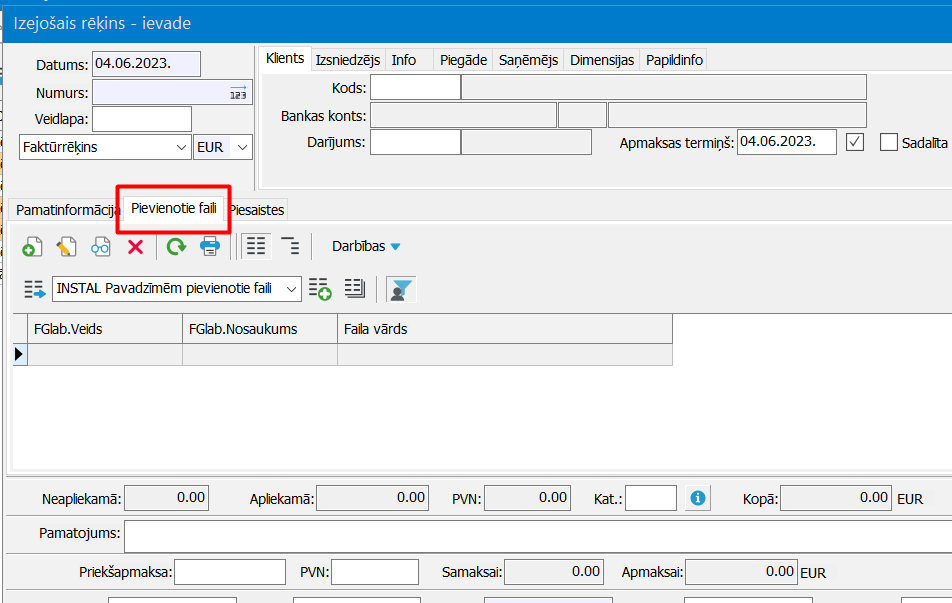
Task: Open view copies list icon
Action: tap(355, 289)
